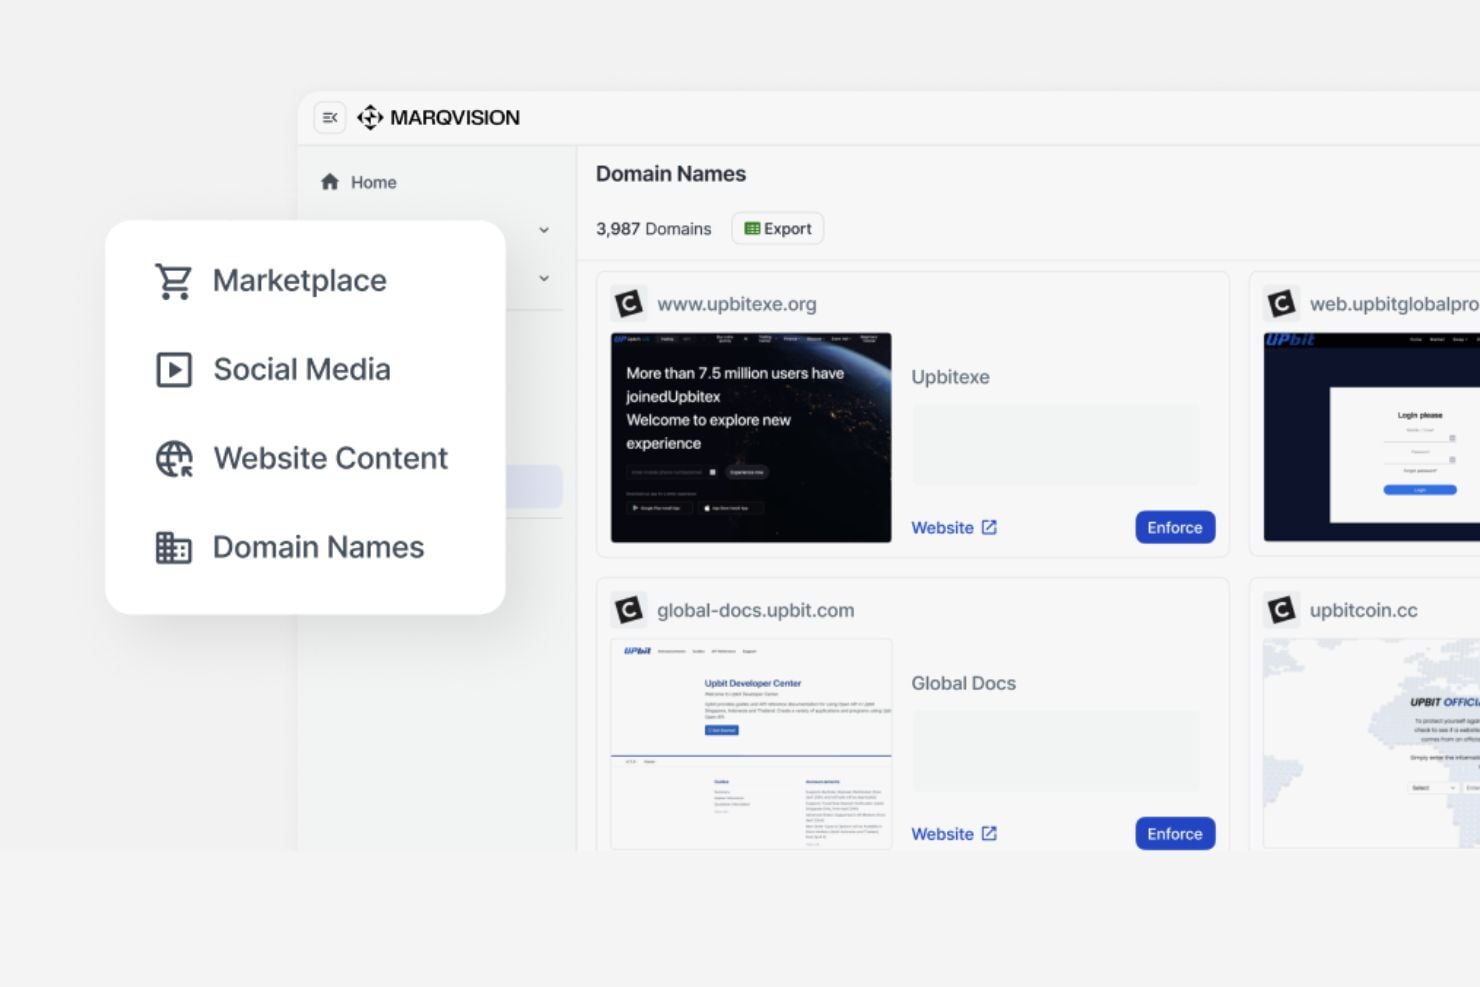Click the C brand icon next to upbitcoin.cc

point(1281,609)
